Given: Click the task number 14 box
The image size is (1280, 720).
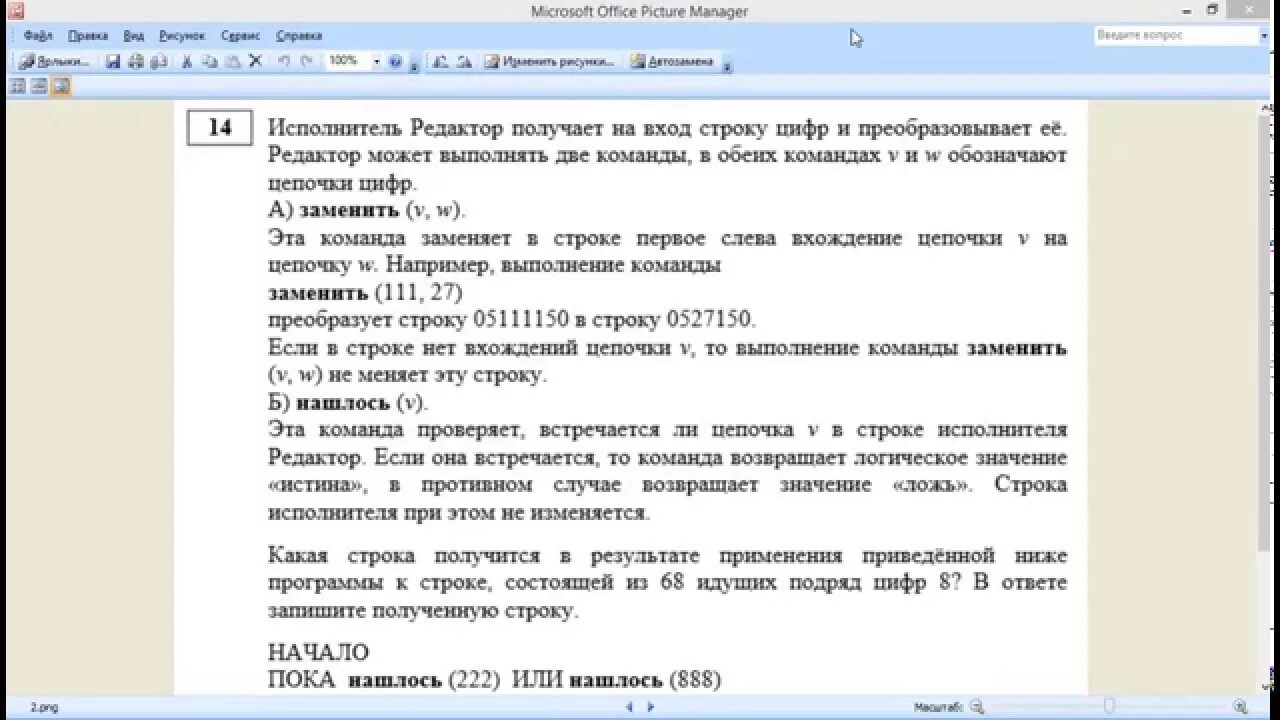Looking at the screenshot, I should click(220, 128).
